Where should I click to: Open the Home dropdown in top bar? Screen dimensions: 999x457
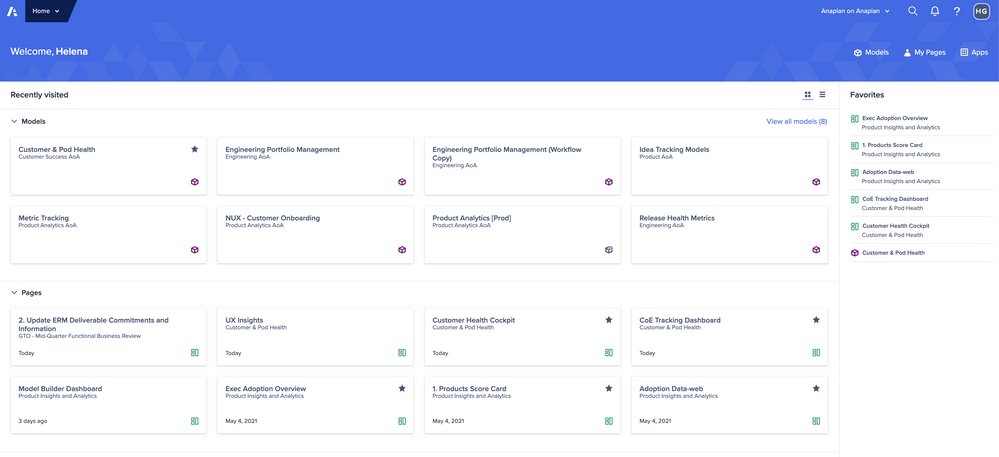click(x=47, y=11)
